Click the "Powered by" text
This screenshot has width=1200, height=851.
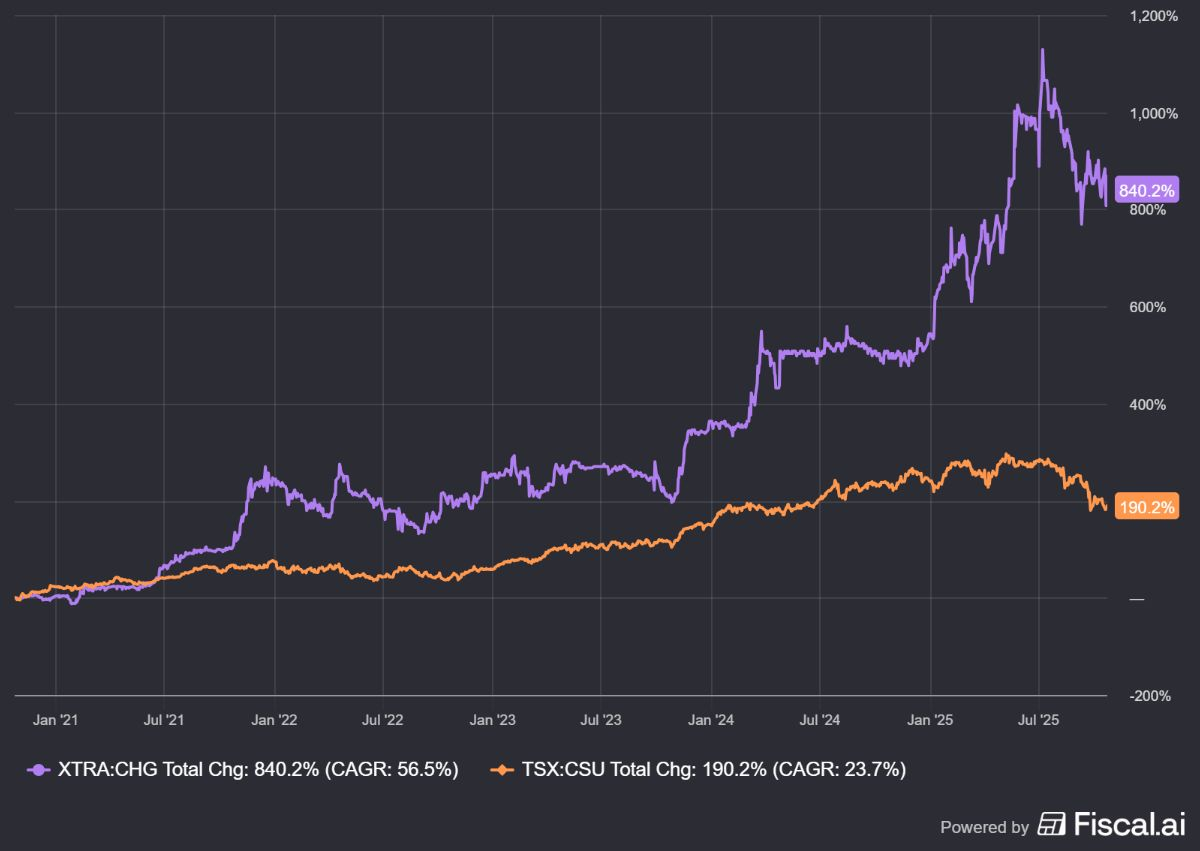[984, 827]
